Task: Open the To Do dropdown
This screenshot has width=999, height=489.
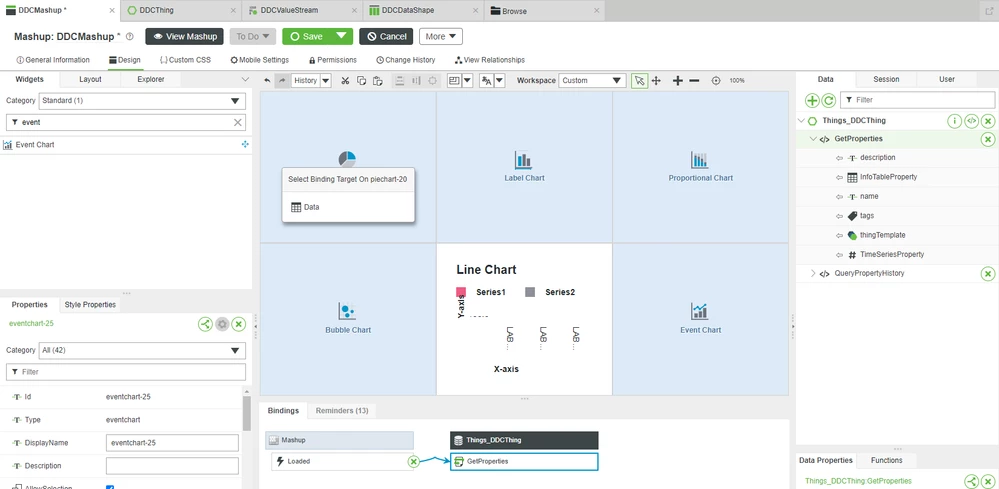Action: point(253,36)
